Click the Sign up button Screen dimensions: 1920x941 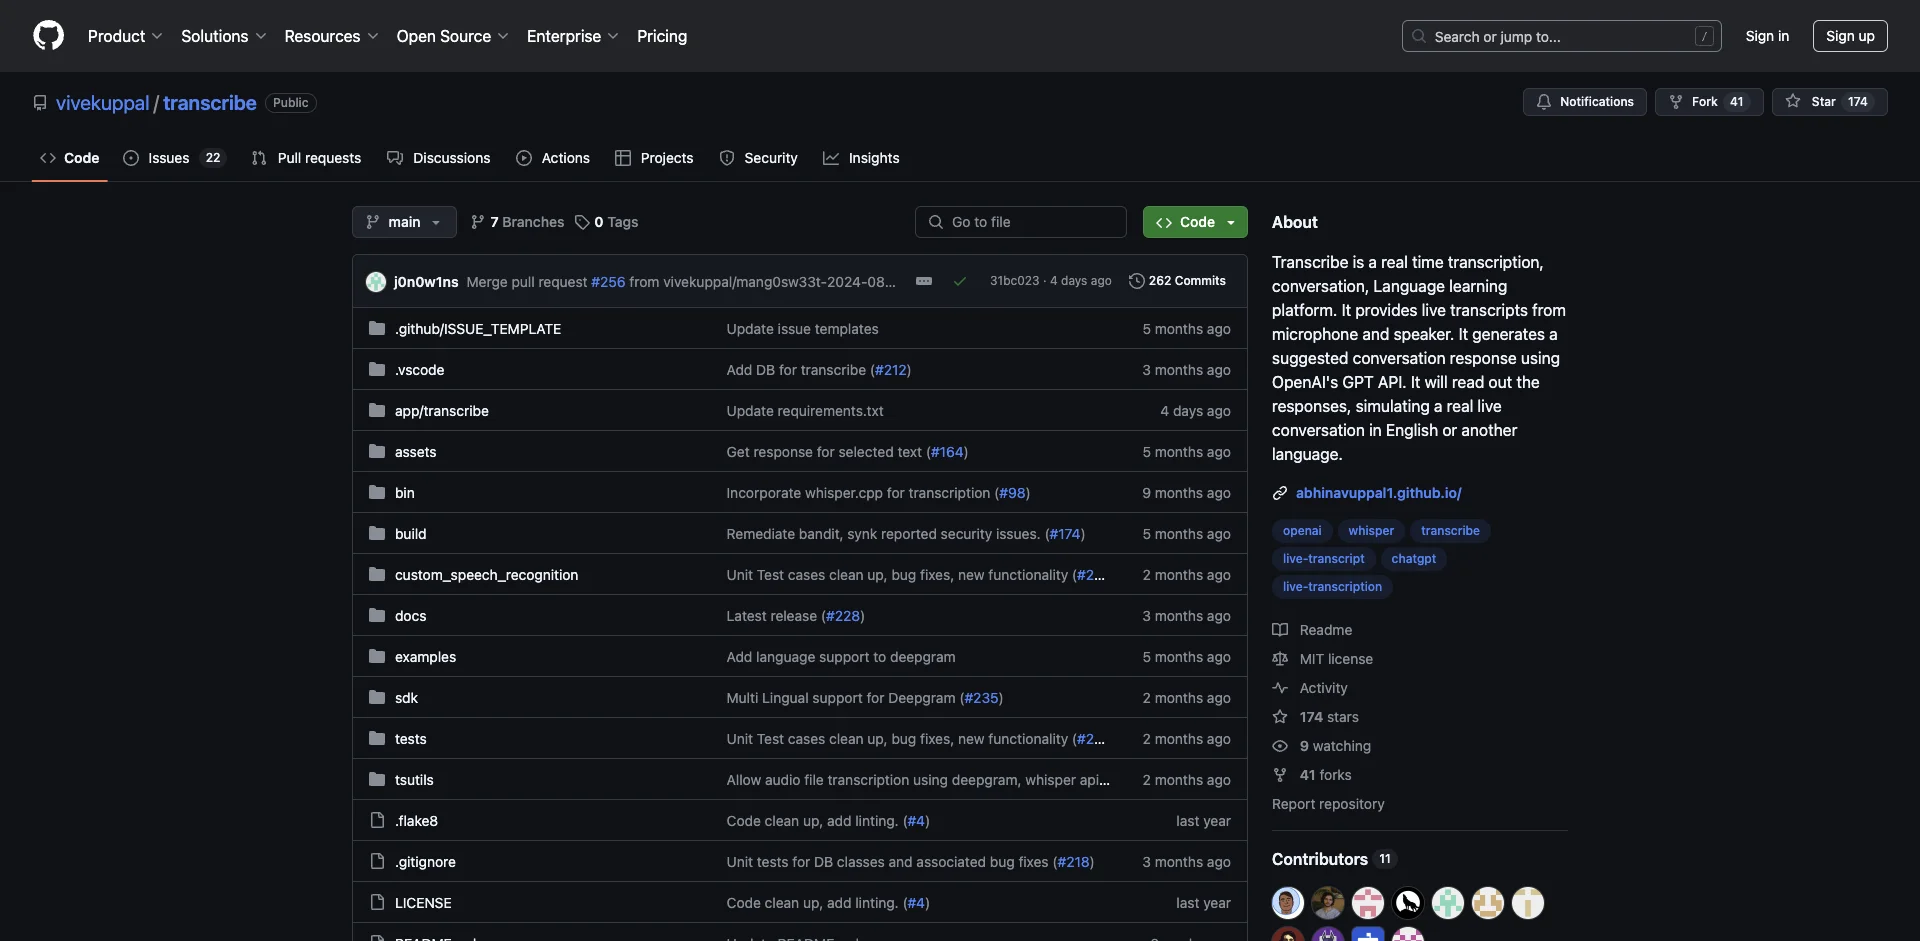click(x=1850, y=36)
